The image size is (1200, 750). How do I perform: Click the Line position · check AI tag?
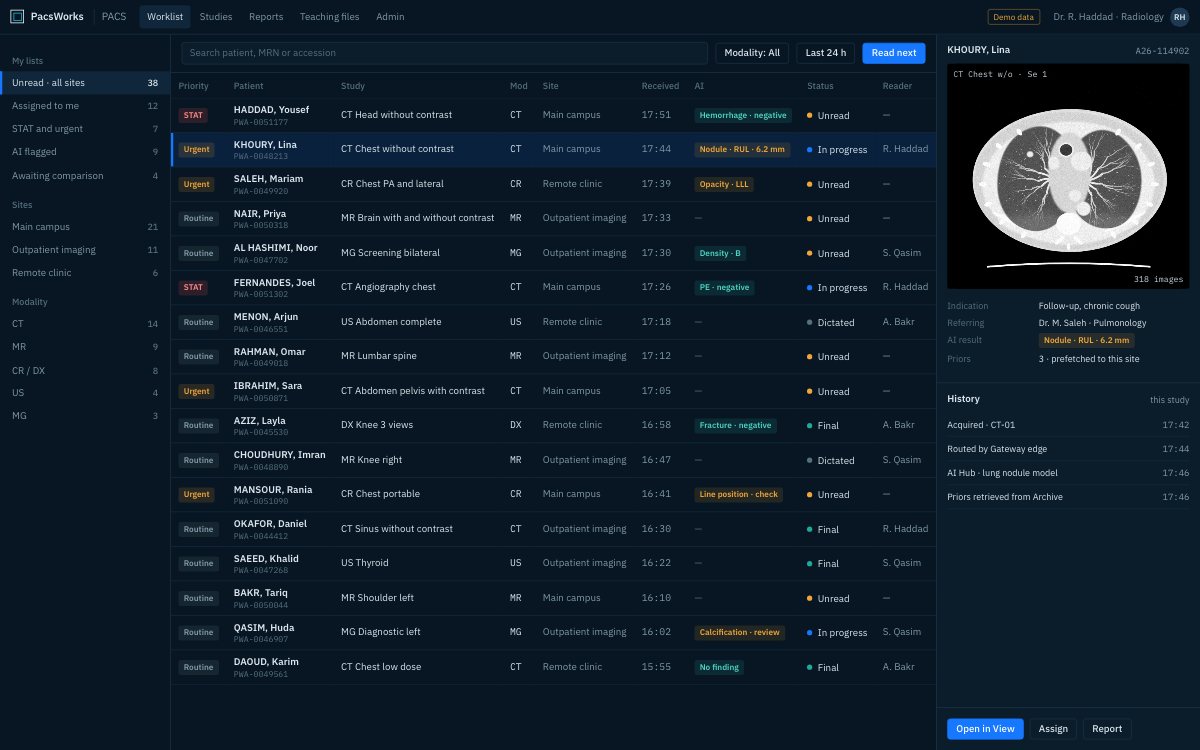[739, 494]
